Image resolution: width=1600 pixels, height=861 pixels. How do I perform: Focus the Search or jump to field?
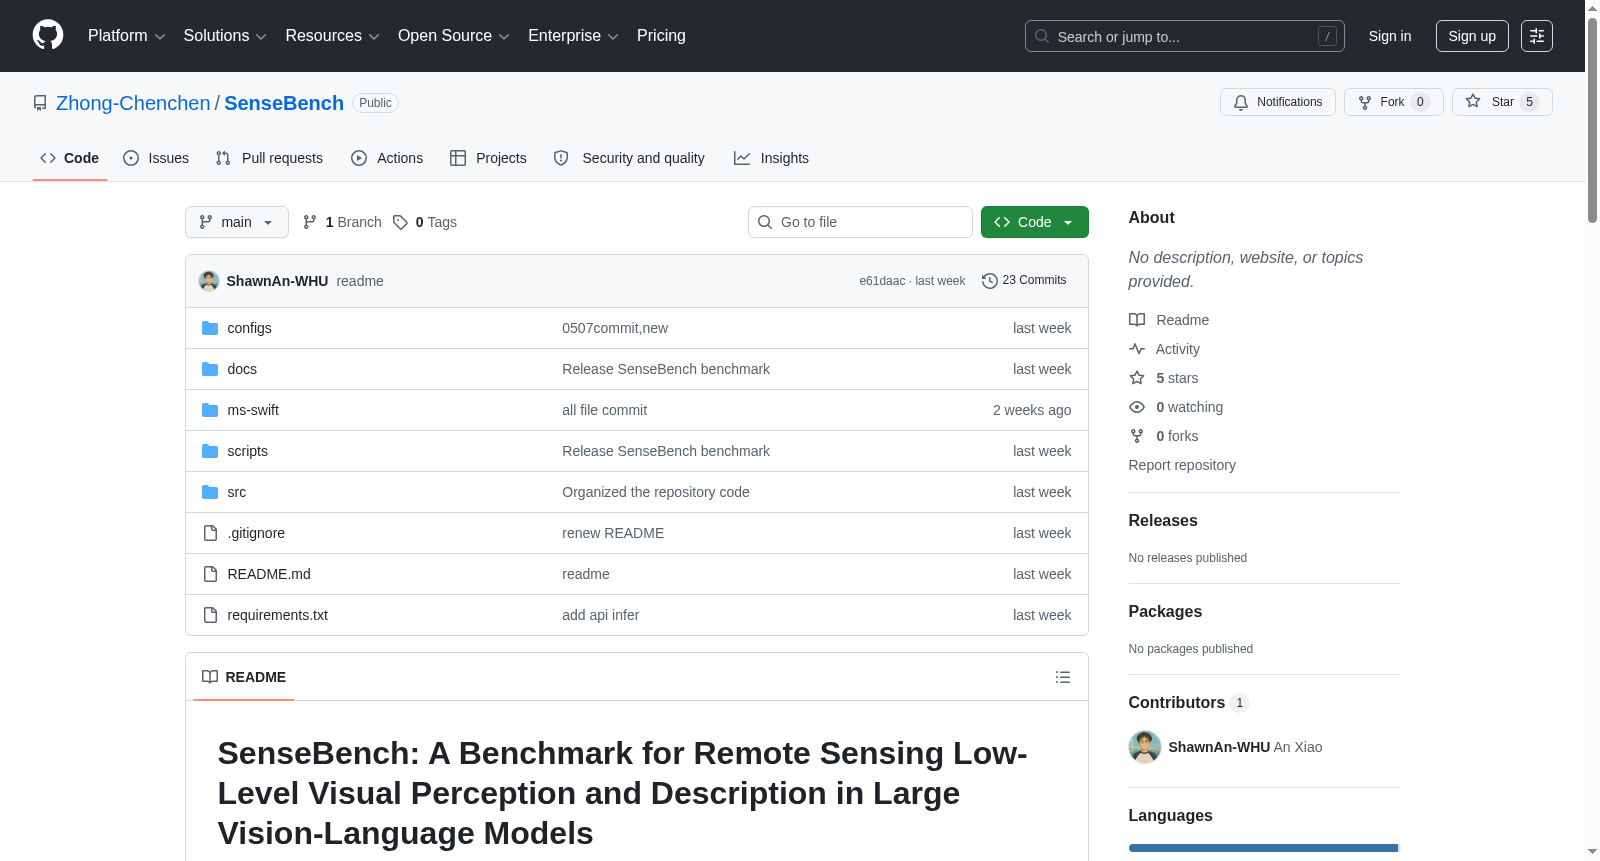tap(1185, 36)
